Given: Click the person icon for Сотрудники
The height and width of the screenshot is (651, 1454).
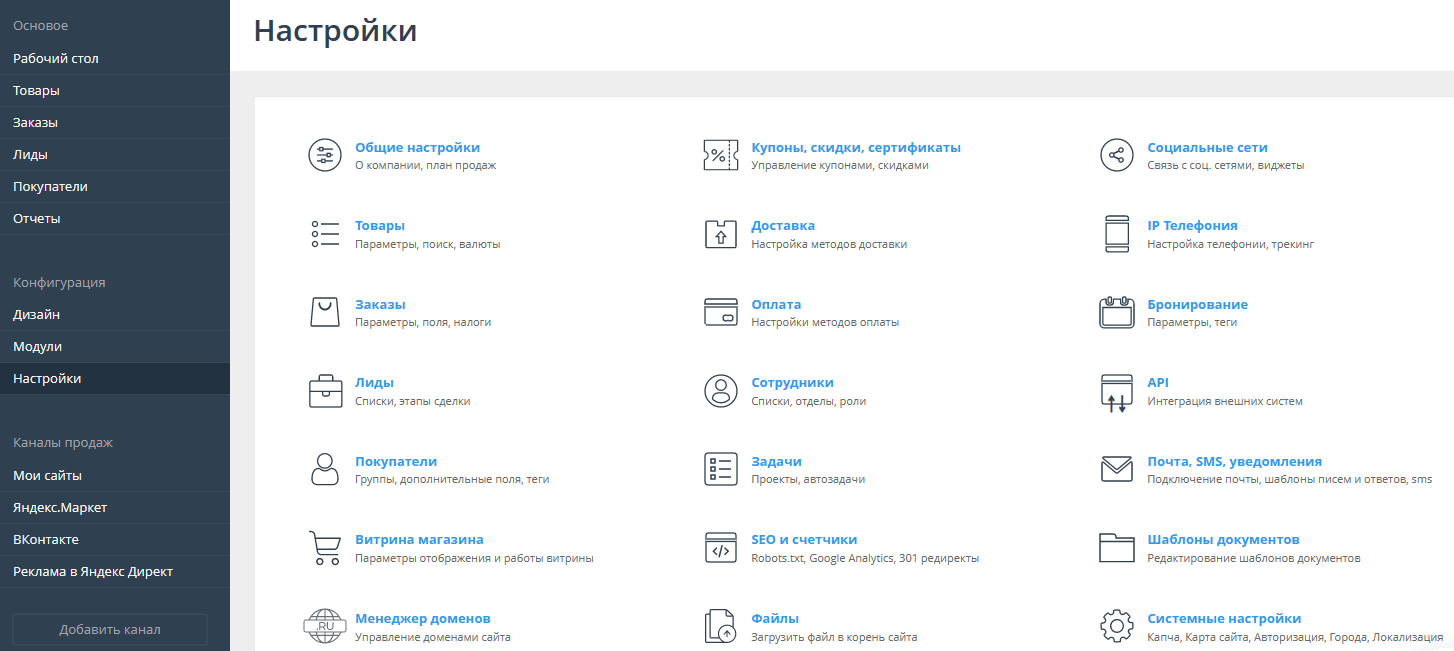Looking at the screenshot, I should coord(720,391).
